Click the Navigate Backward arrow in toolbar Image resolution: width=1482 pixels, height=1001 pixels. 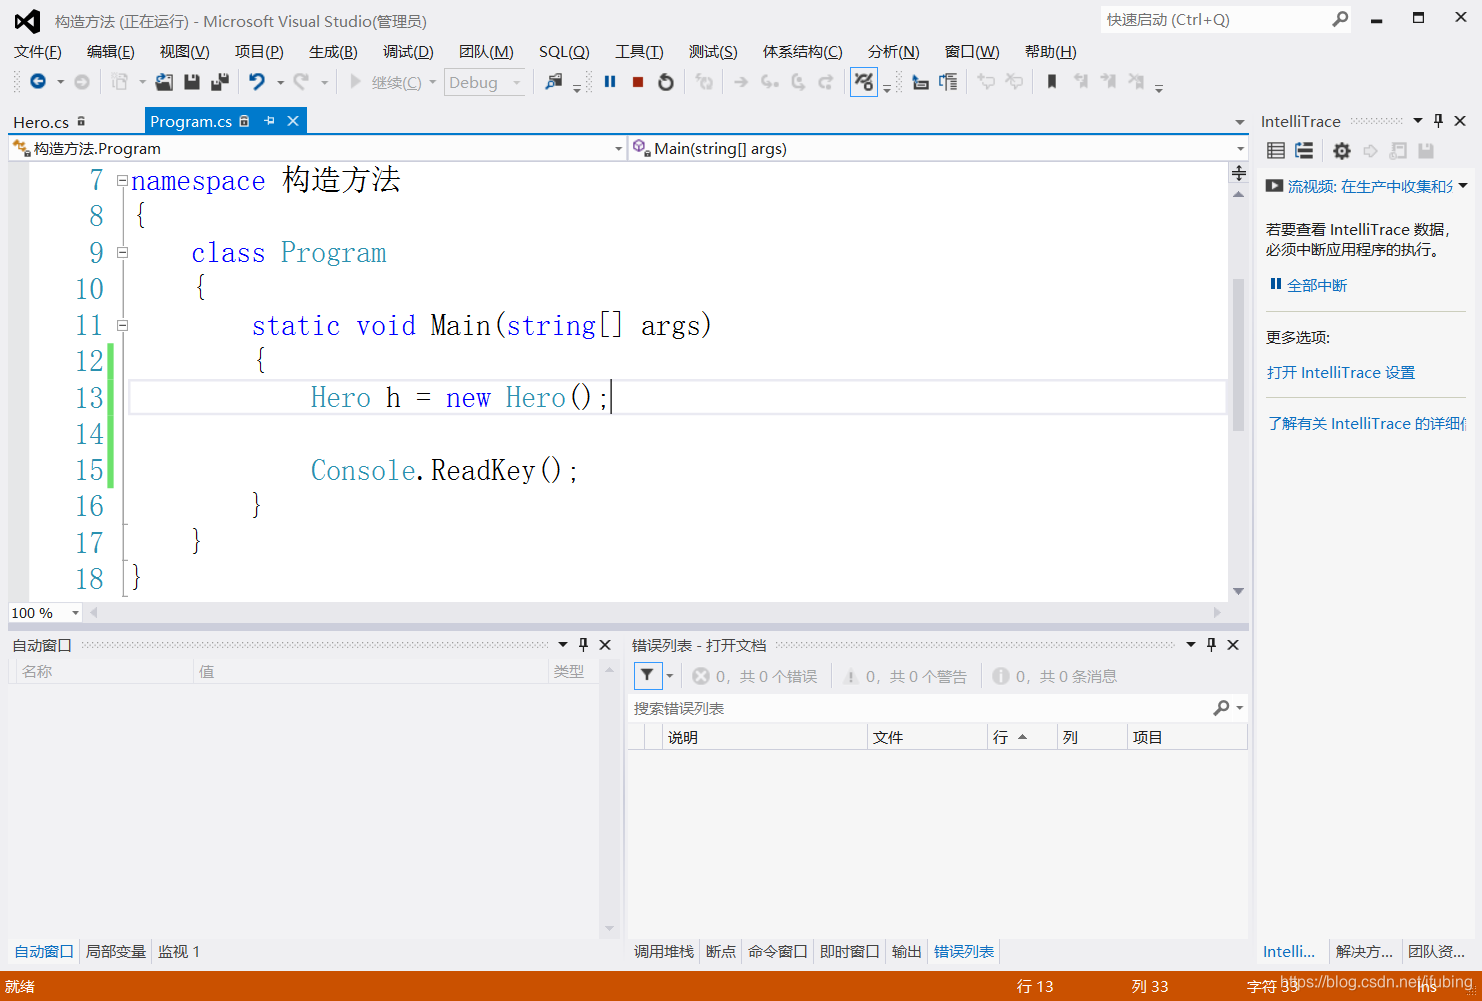pos(38,82)
